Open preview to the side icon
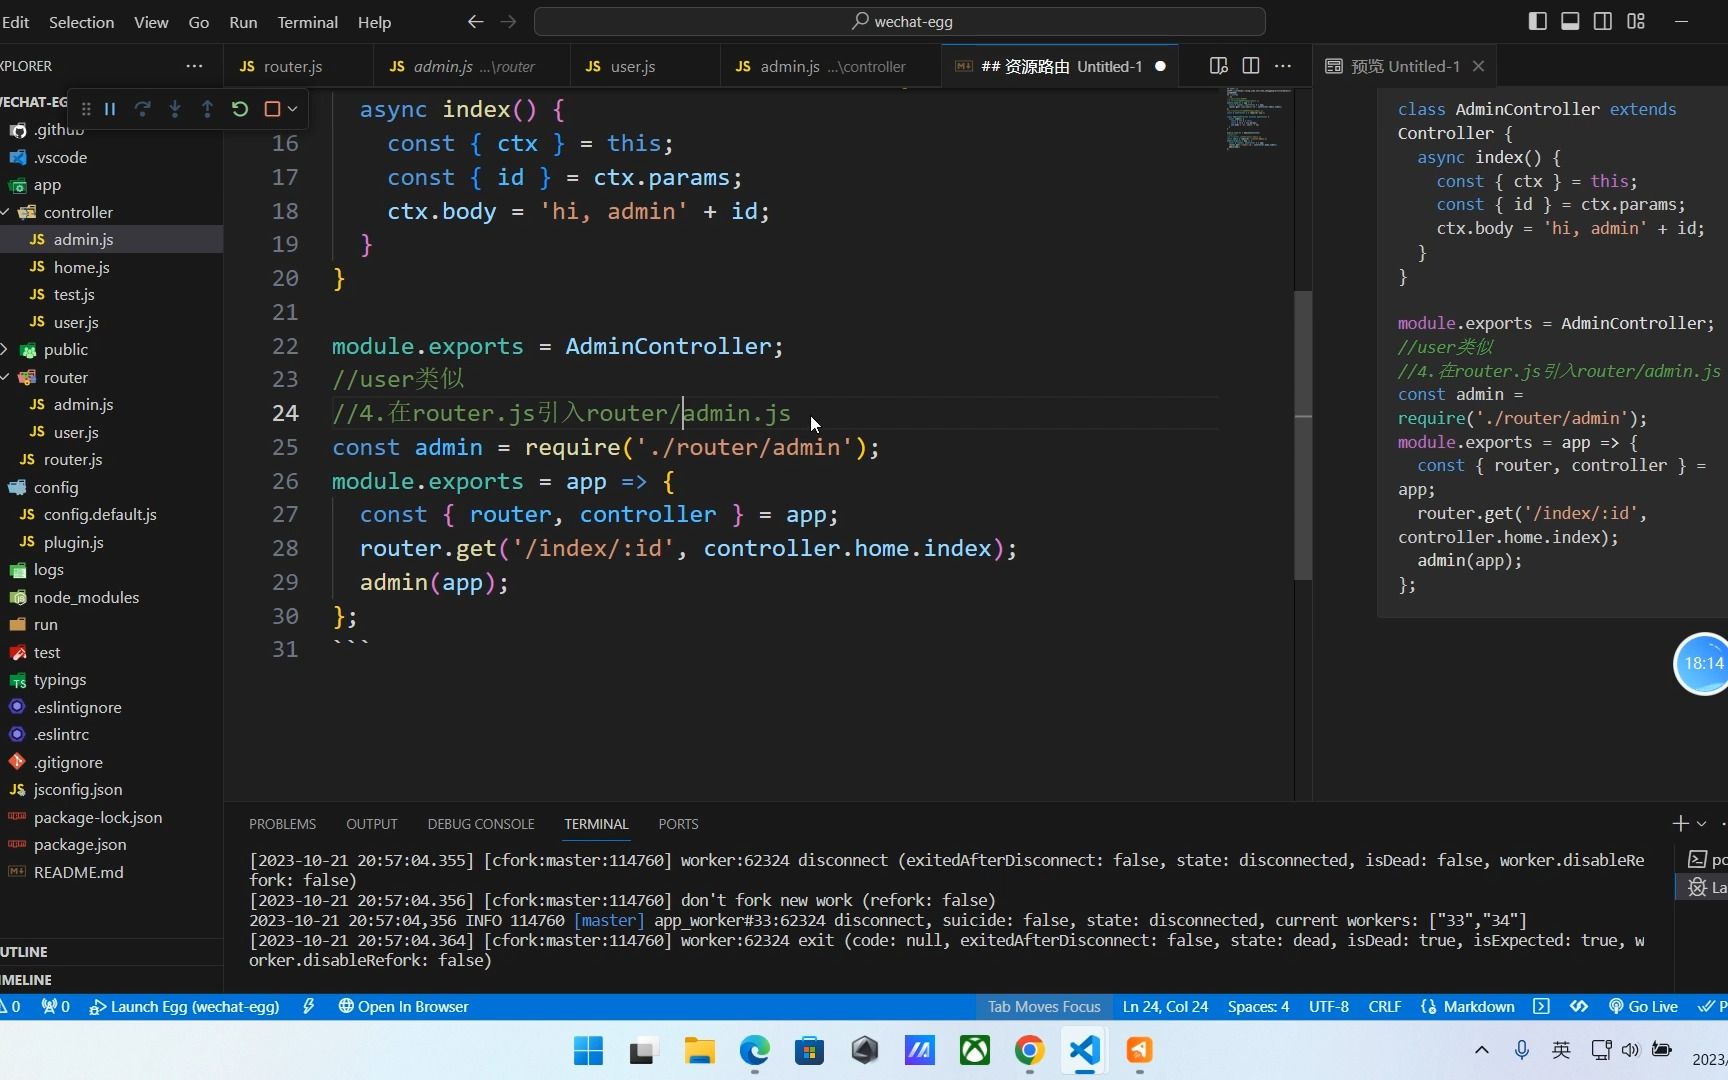The image size is (1728, 1080). 1218,66
